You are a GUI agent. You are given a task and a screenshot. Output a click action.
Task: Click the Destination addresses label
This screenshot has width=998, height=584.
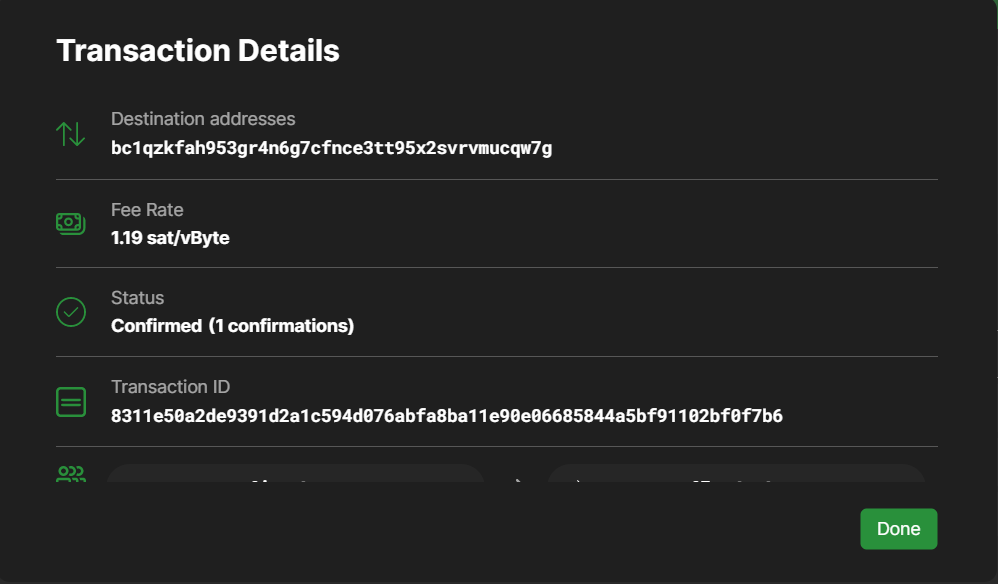coord(203,119)
